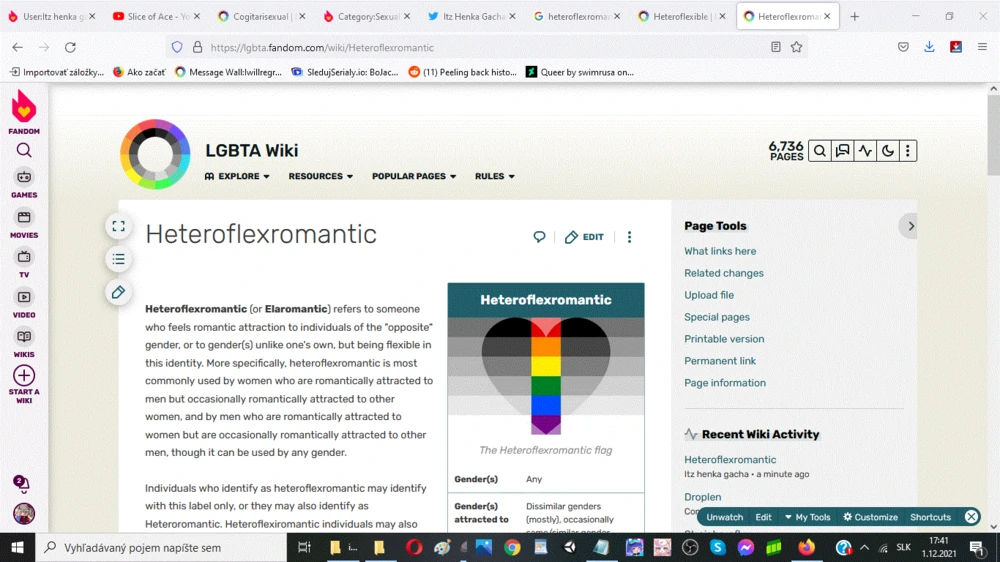Click the EDIT button on article

[584, 237]
